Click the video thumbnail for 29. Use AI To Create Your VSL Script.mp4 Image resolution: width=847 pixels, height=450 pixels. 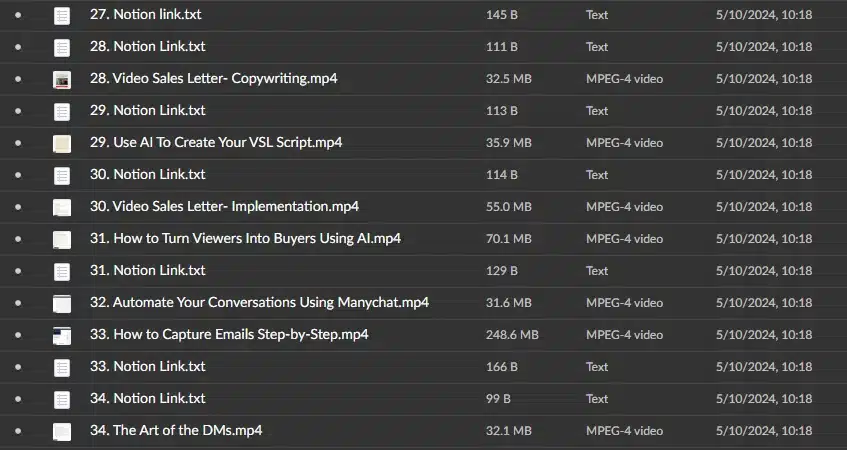click(x=62, y=143)
